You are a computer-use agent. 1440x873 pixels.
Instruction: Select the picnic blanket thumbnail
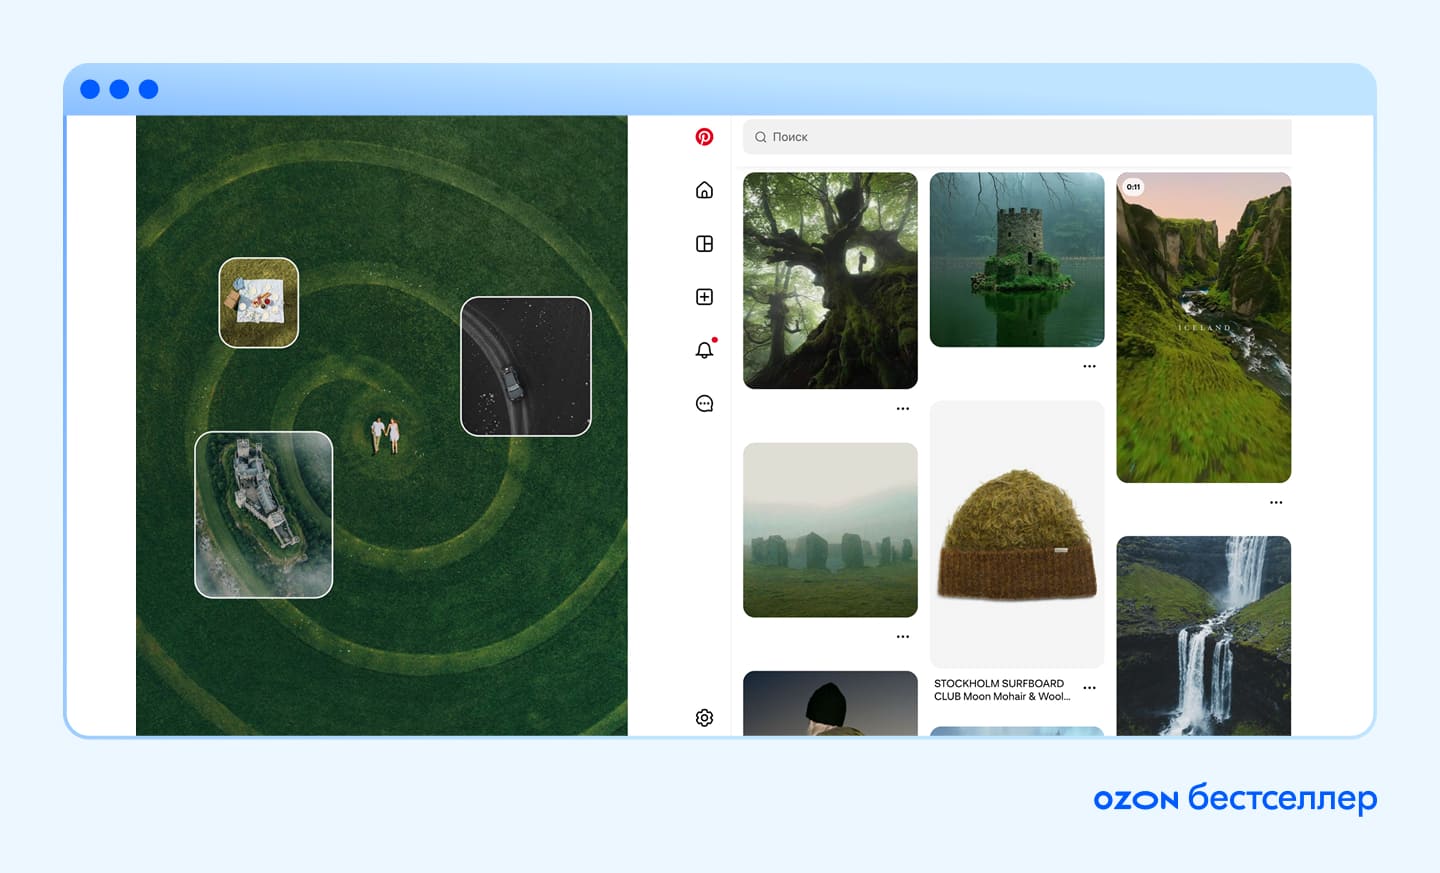pyautogui.click(x=259, y=303)
